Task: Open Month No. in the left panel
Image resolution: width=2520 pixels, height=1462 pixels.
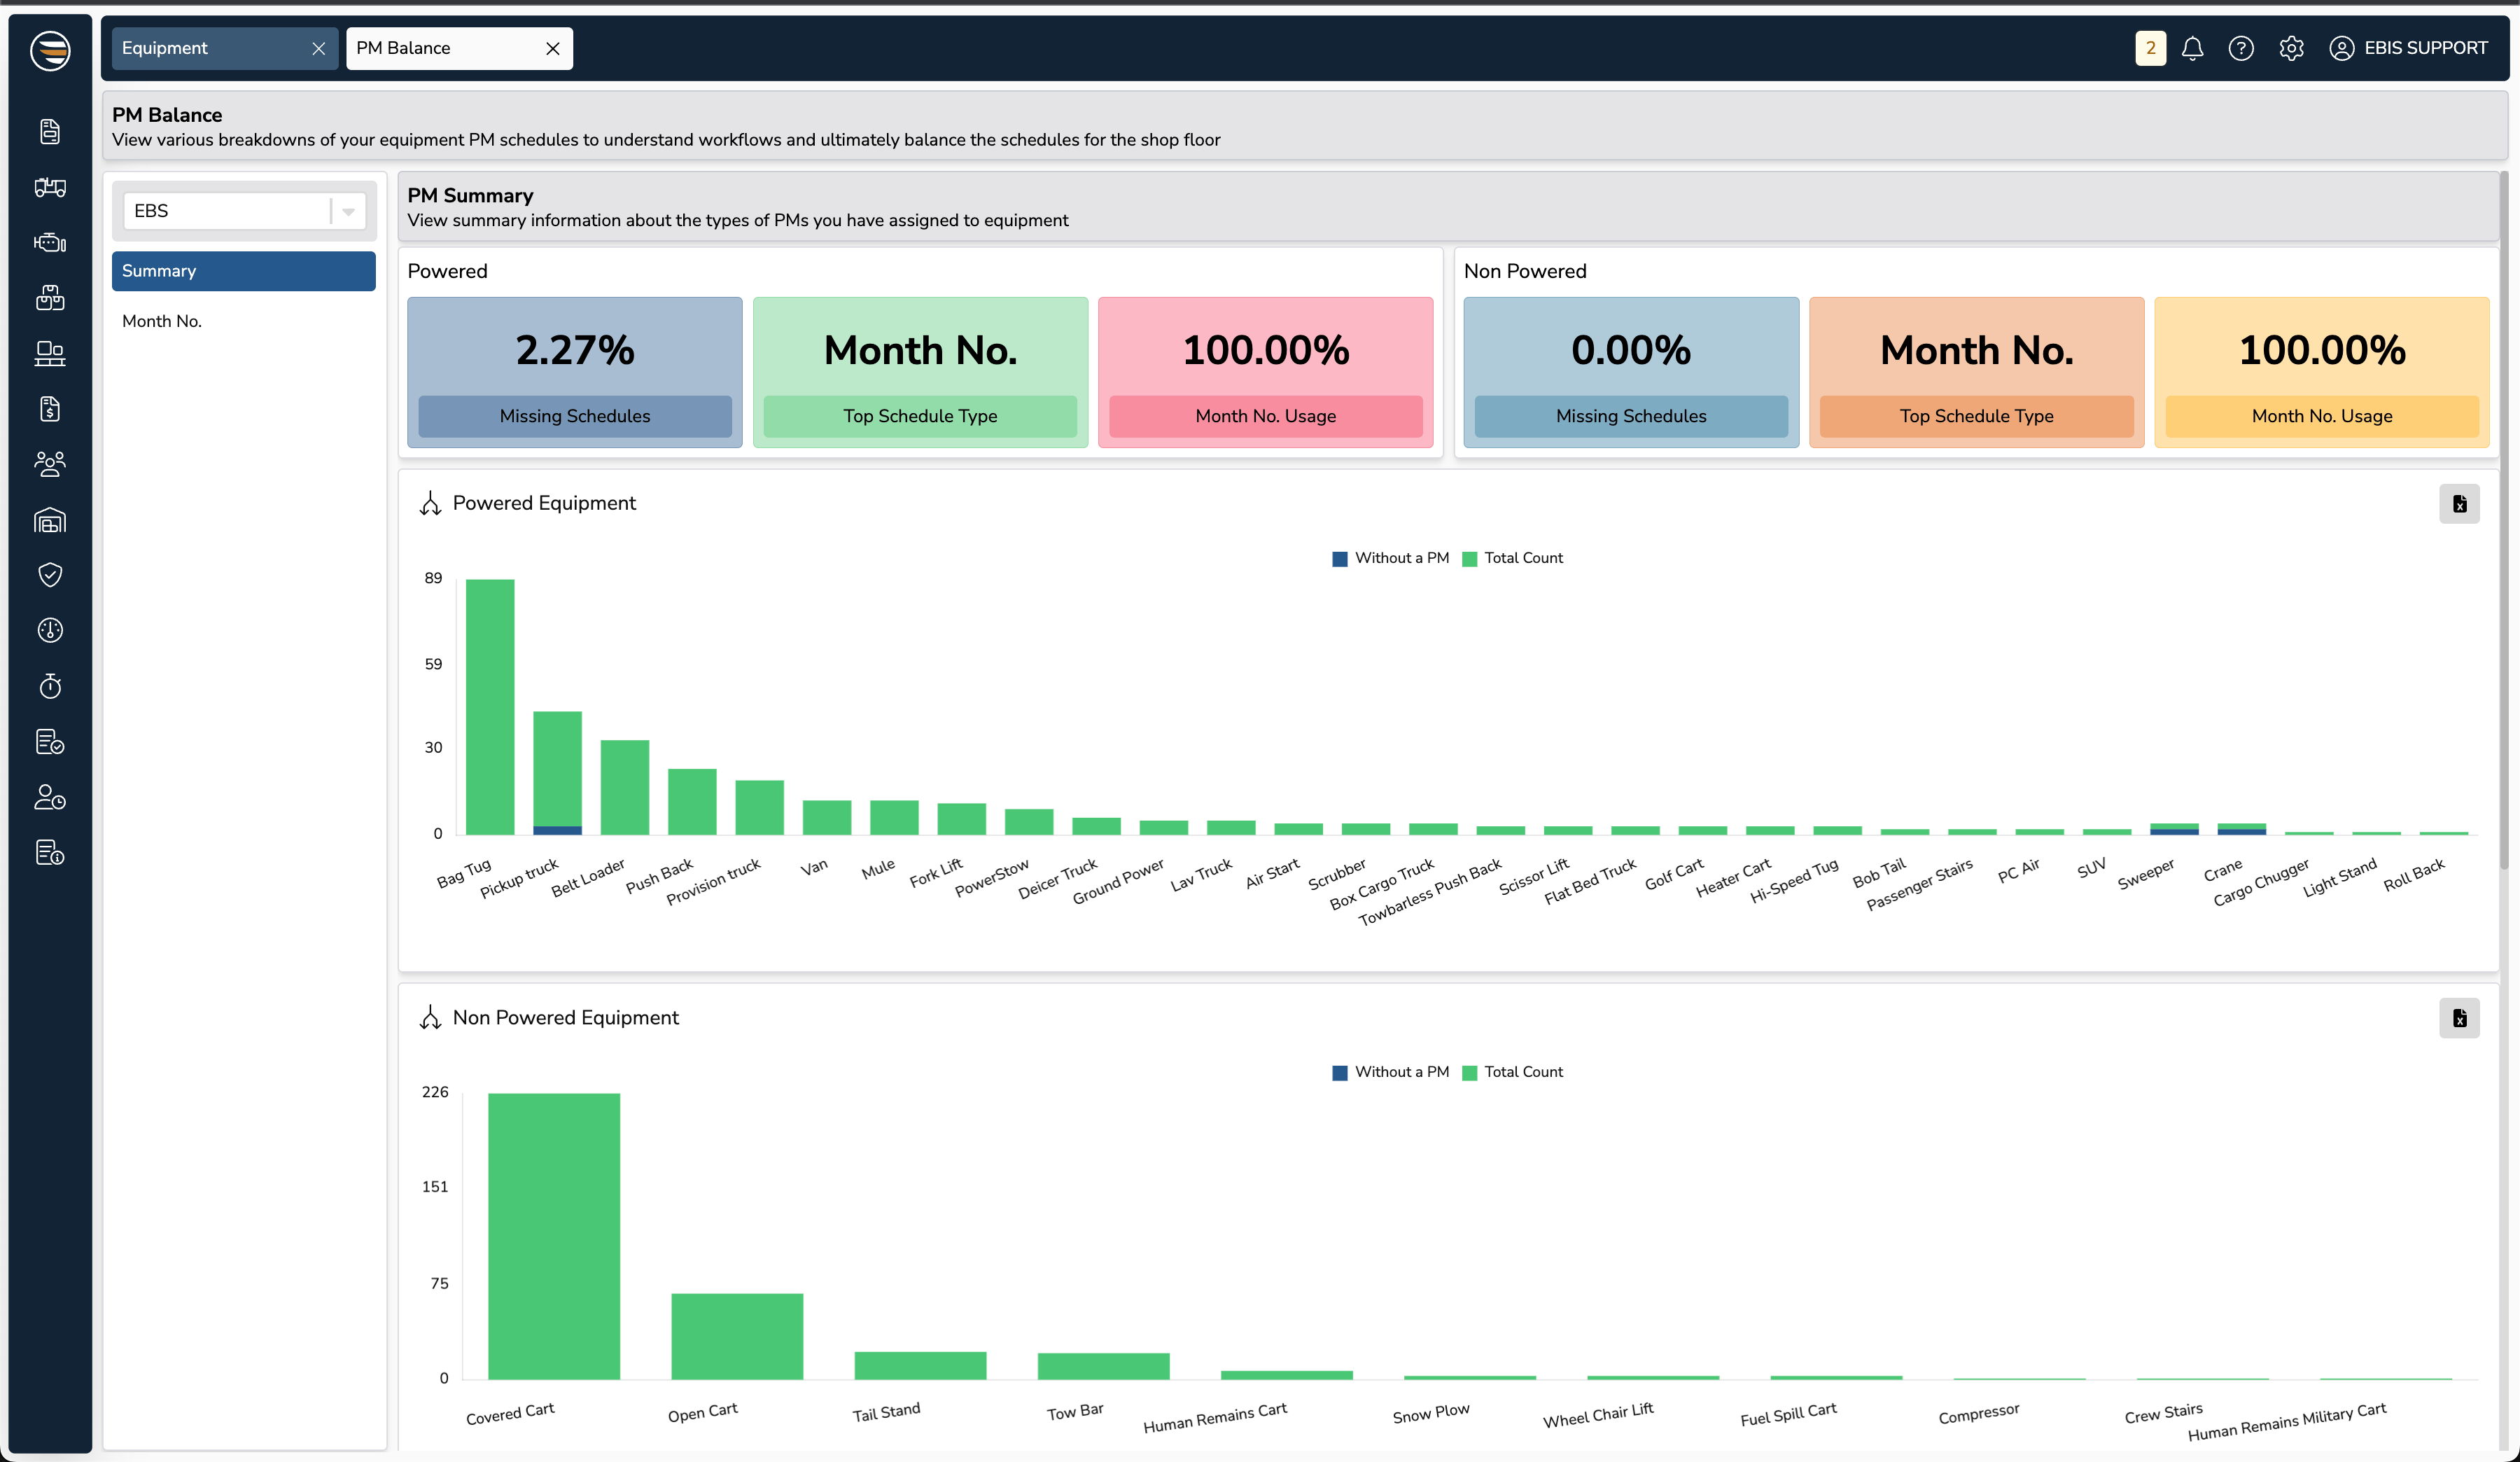Action: (243, 321)
